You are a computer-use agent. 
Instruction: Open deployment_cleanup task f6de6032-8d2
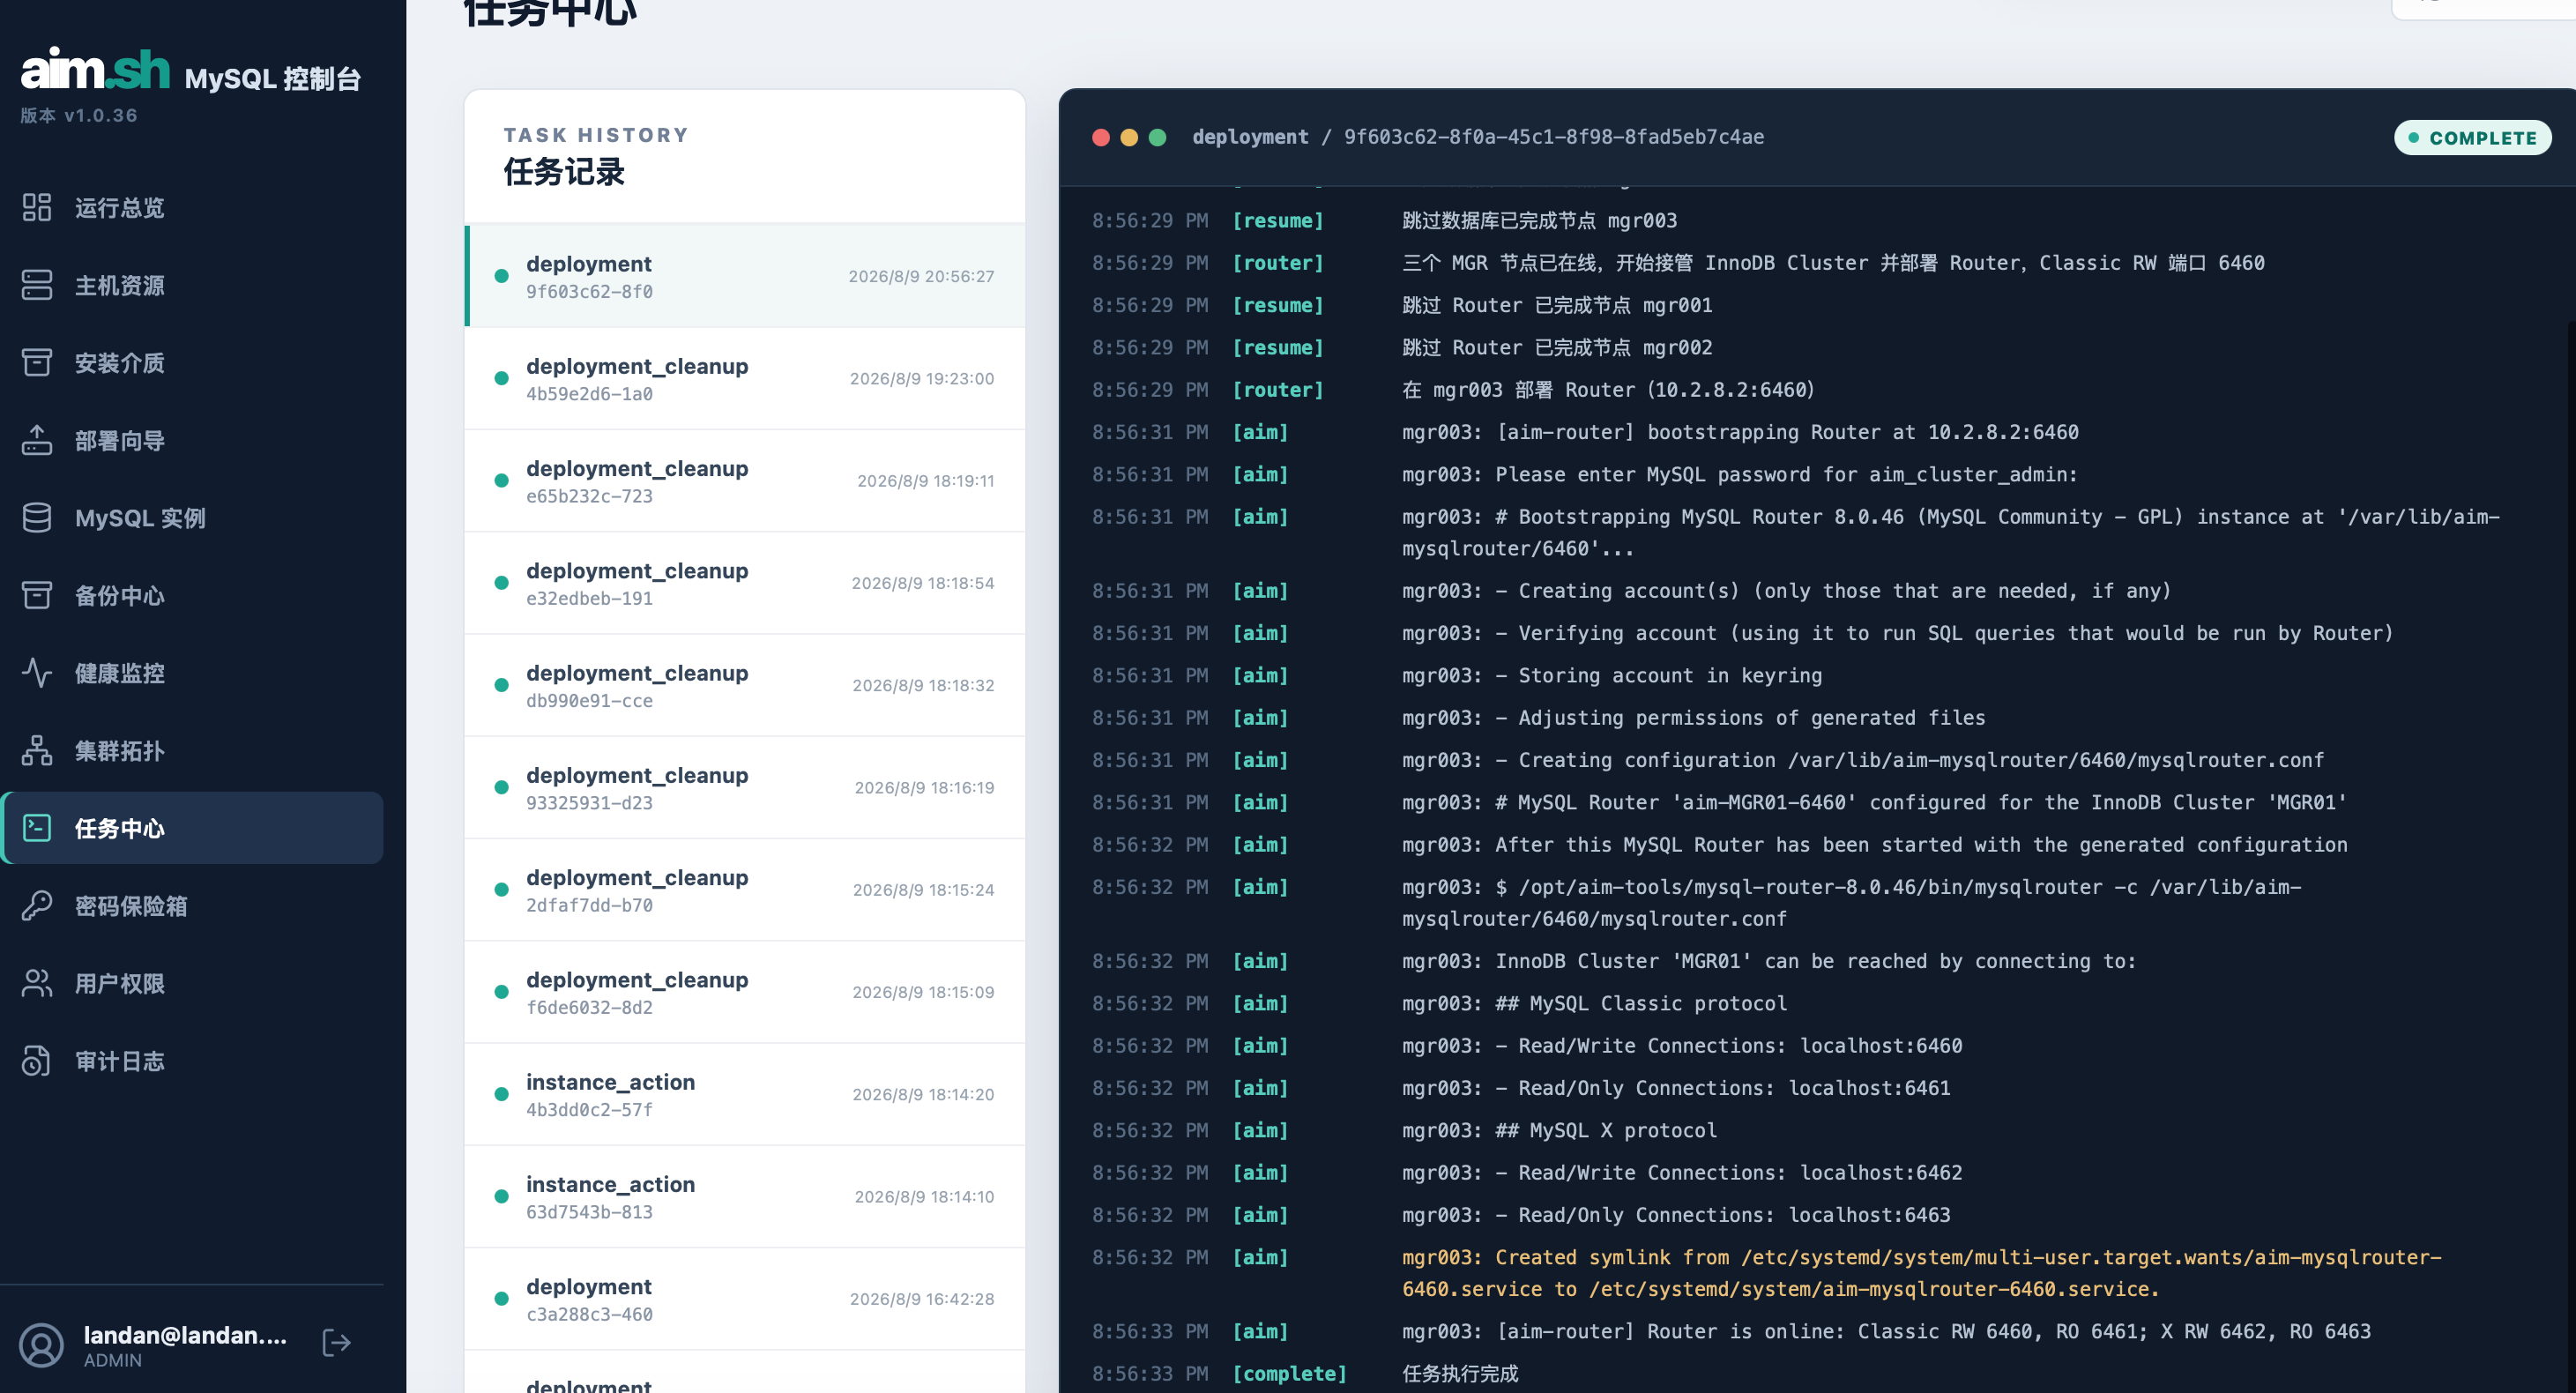point(745,992)
